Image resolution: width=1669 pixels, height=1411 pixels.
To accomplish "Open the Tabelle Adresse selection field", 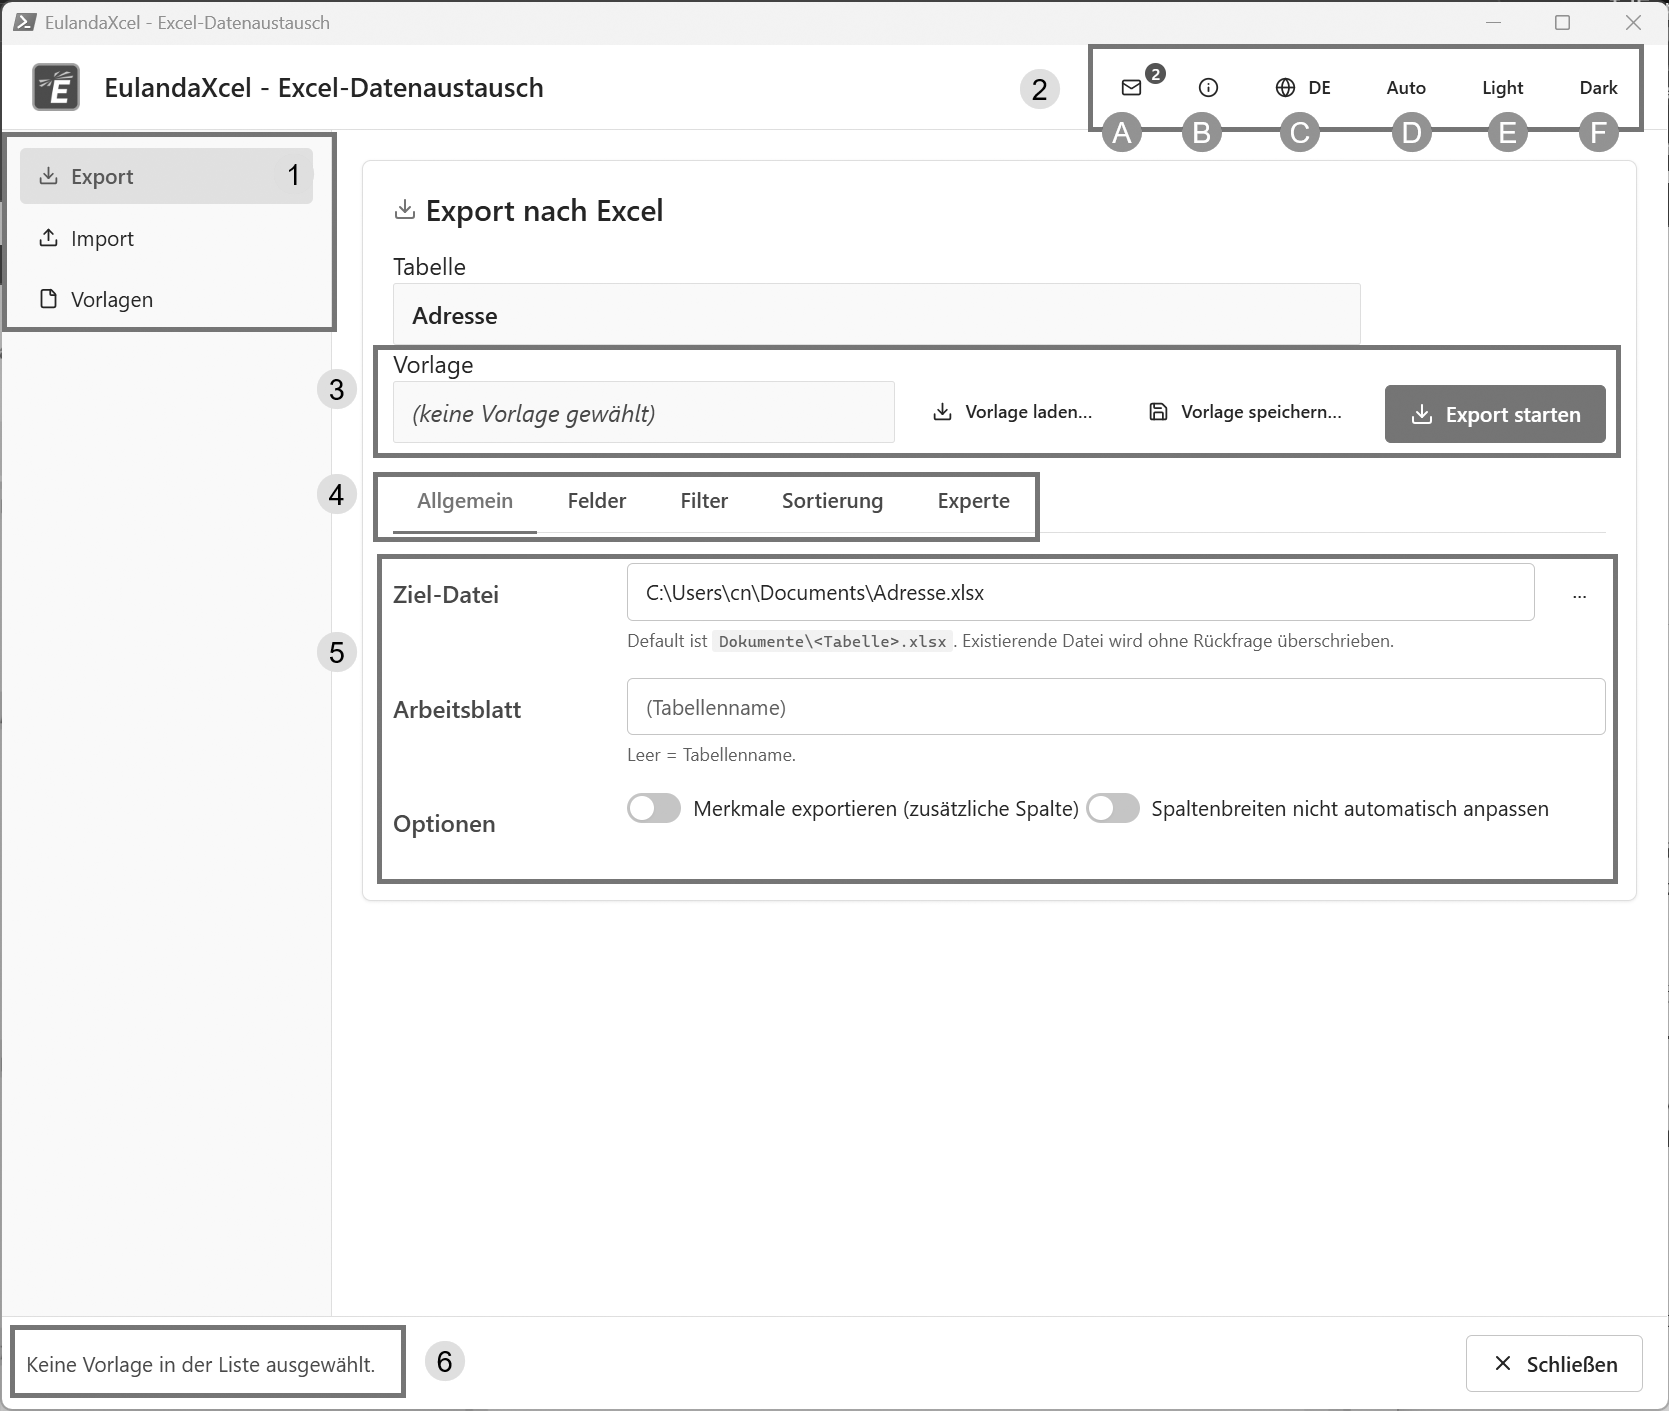I will point(876,315).
